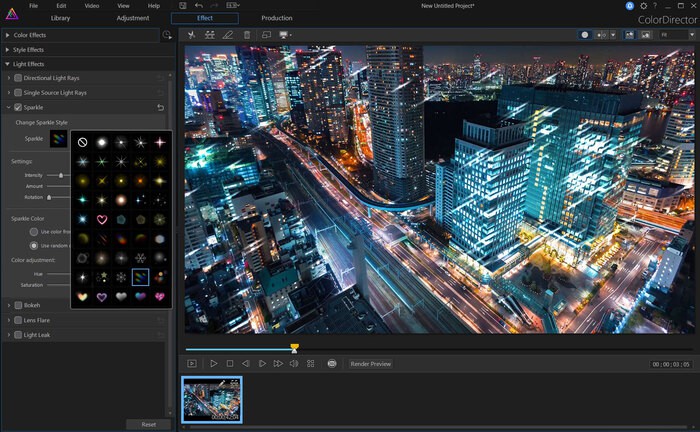The image size is (700, 432).
Task: Choose the 'no sparkle' style icon
Action: (x=82, y=142)
